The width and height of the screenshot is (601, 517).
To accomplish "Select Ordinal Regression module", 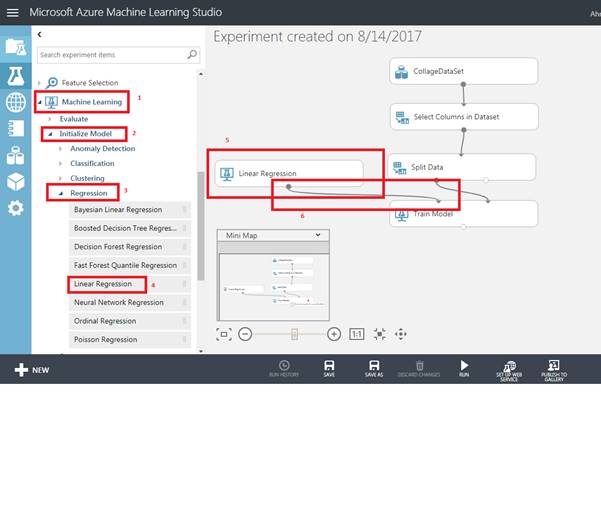I will click(x=130, y=321).
